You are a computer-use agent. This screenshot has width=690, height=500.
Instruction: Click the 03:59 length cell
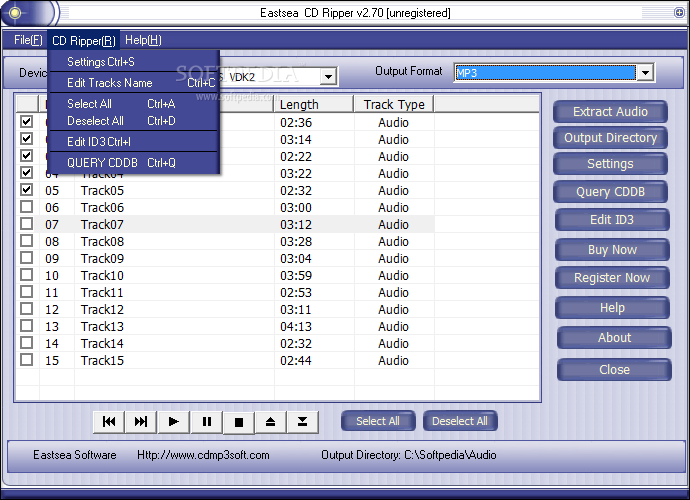296,276
